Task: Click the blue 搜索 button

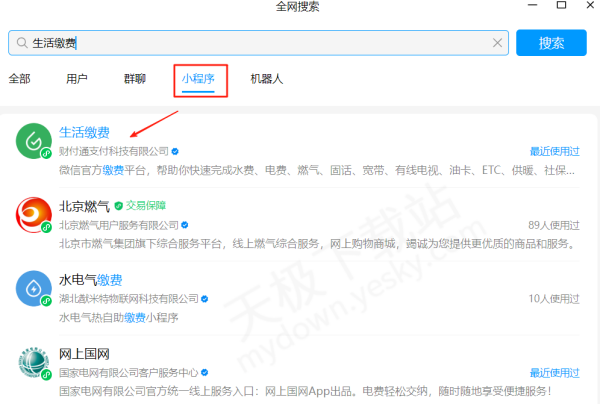Action: tap(551, 43)
